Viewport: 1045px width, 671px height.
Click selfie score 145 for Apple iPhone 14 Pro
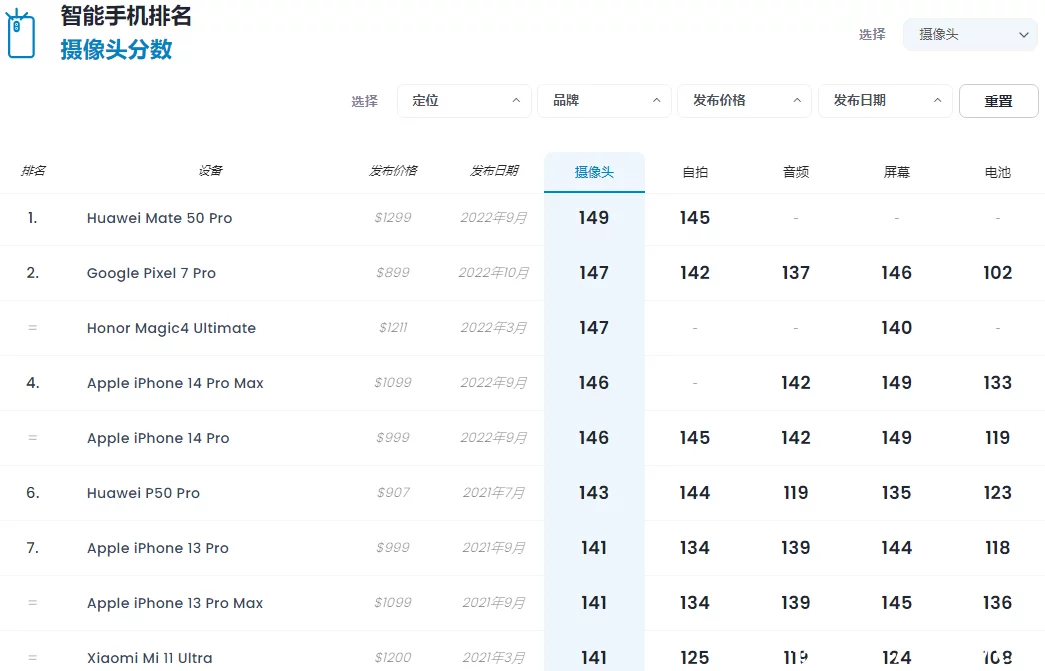coord(695,438)
